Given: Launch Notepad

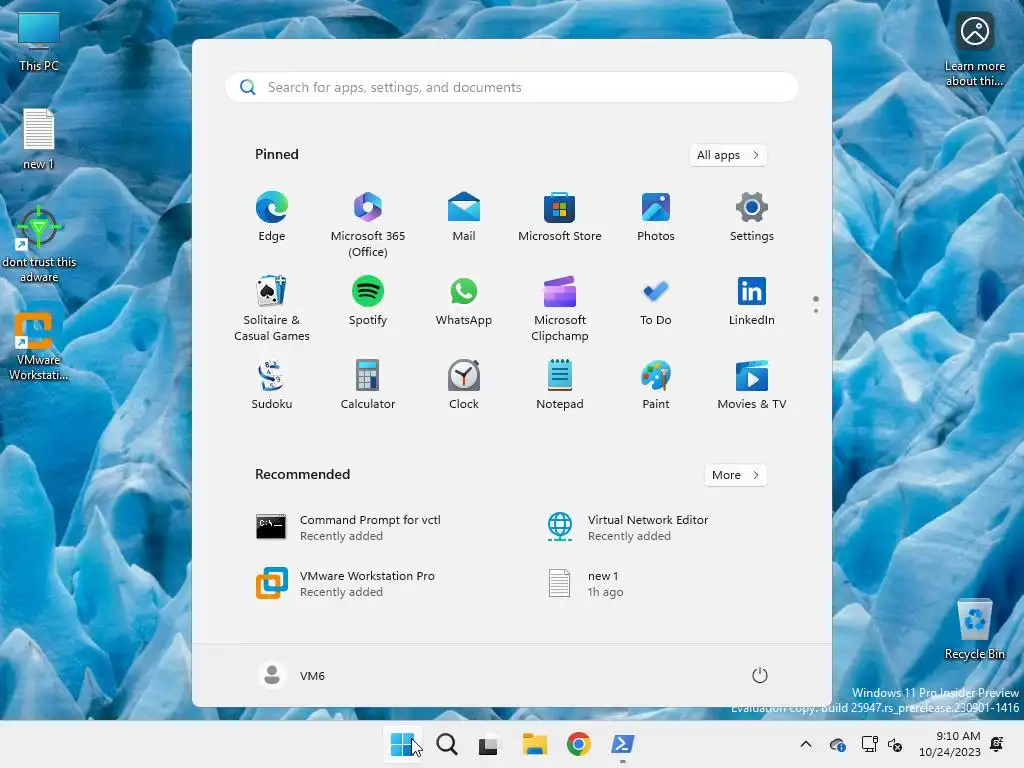Looking at the screenshot, I should coord(560,385).
